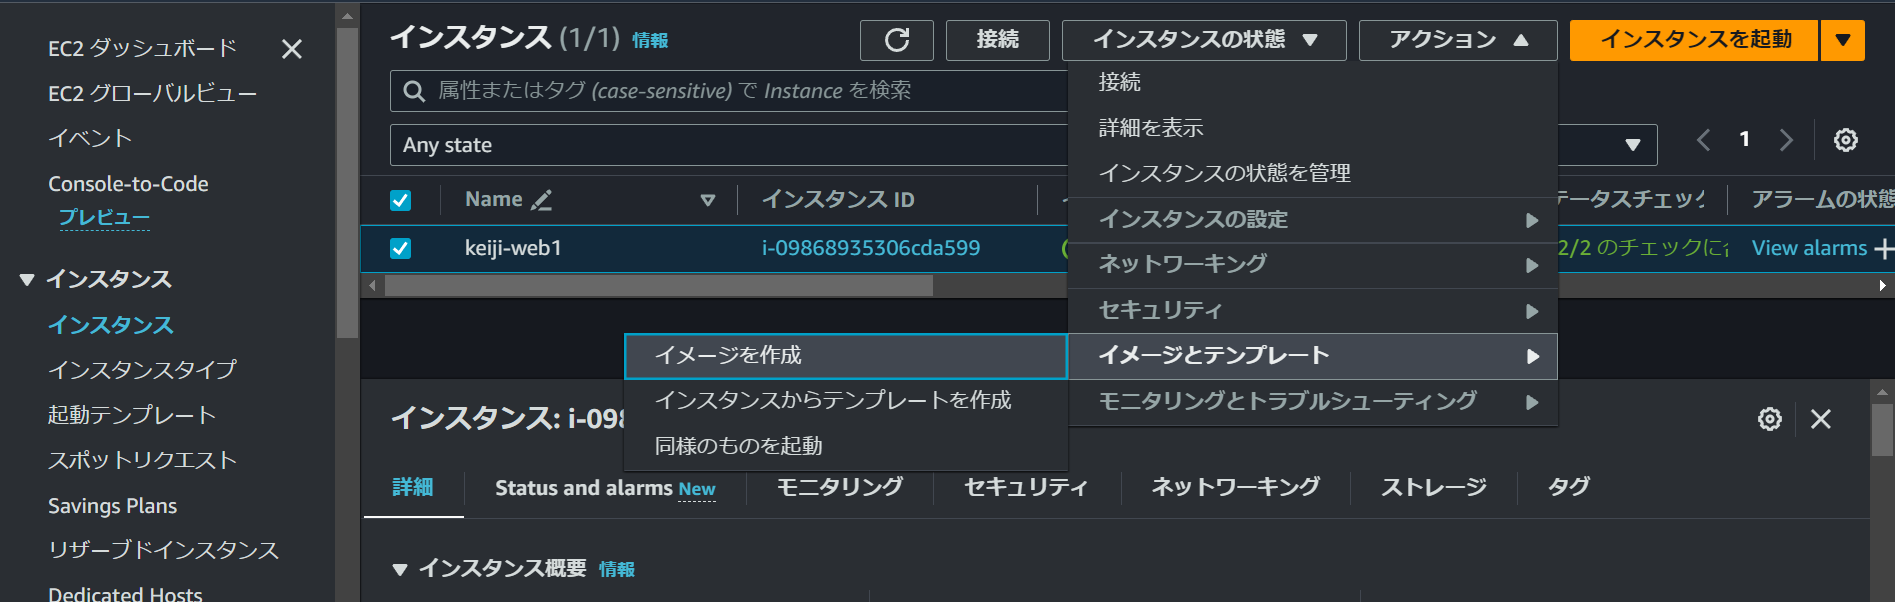Click the search magnifier icon
This screenshot has width=1895, height=602.
(x=414, y=91)
